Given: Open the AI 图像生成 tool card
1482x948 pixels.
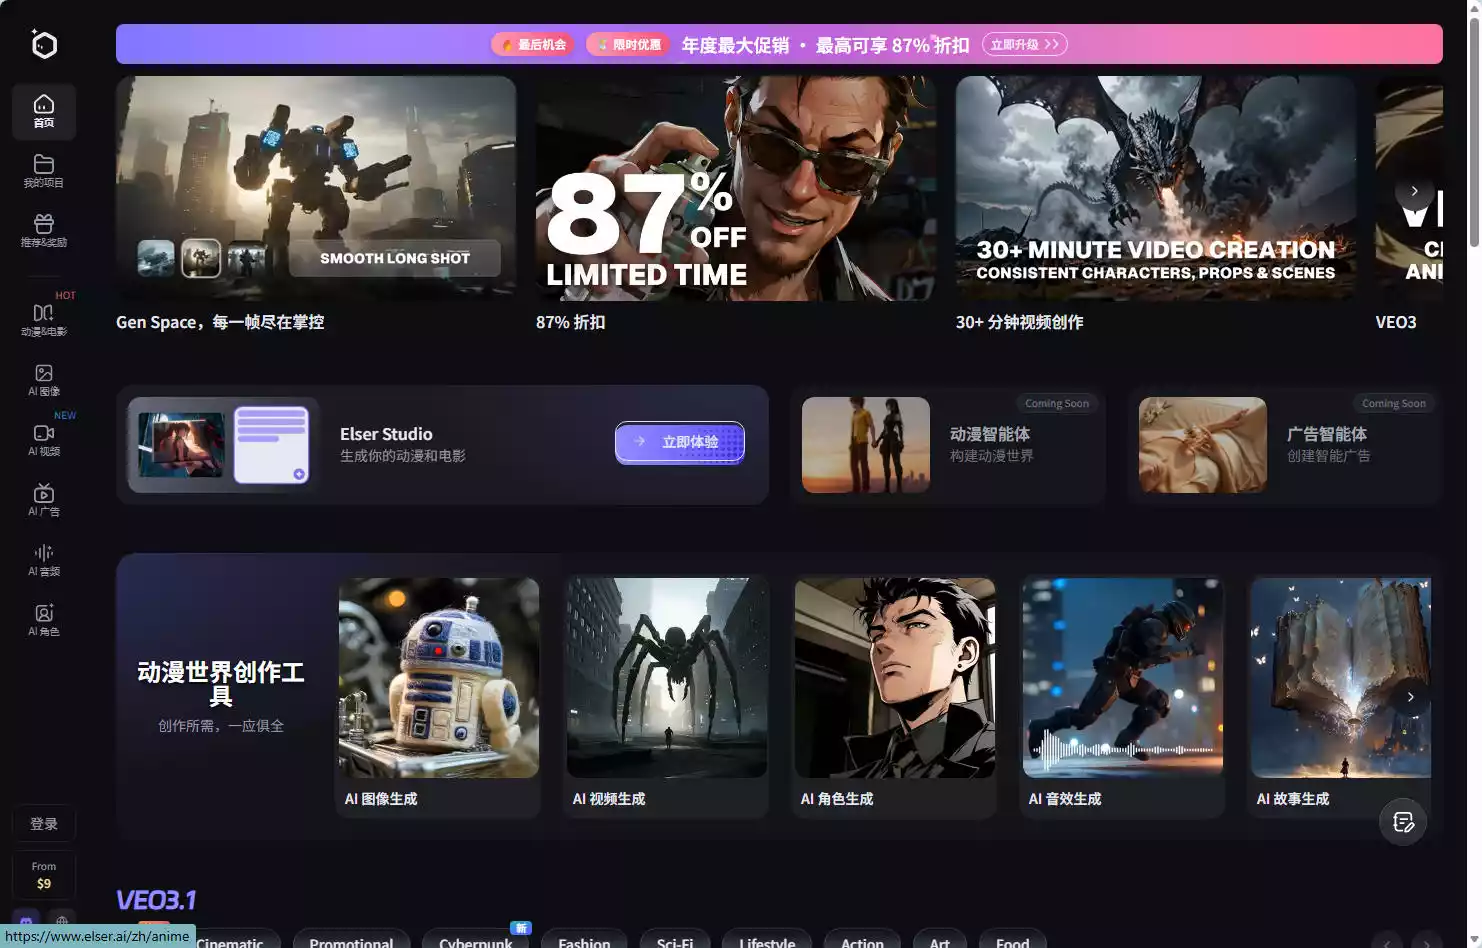Looking at the screenshot, I should (438, 697).
